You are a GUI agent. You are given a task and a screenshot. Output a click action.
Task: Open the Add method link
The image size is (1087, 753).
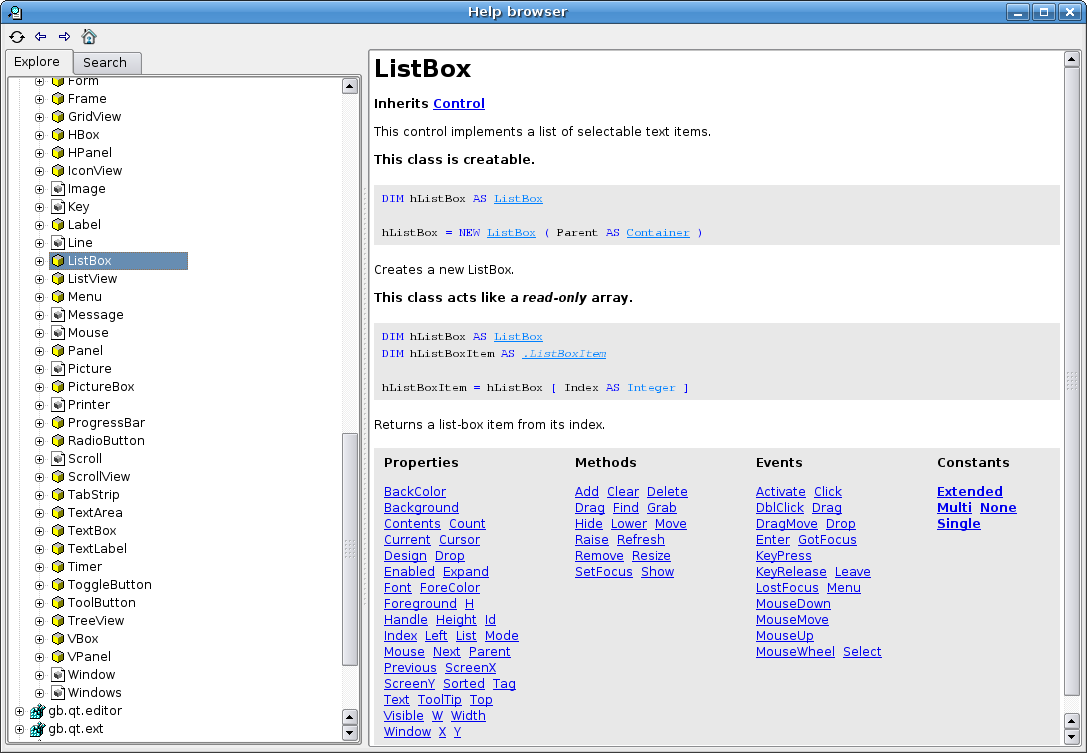tap(586, 492)
